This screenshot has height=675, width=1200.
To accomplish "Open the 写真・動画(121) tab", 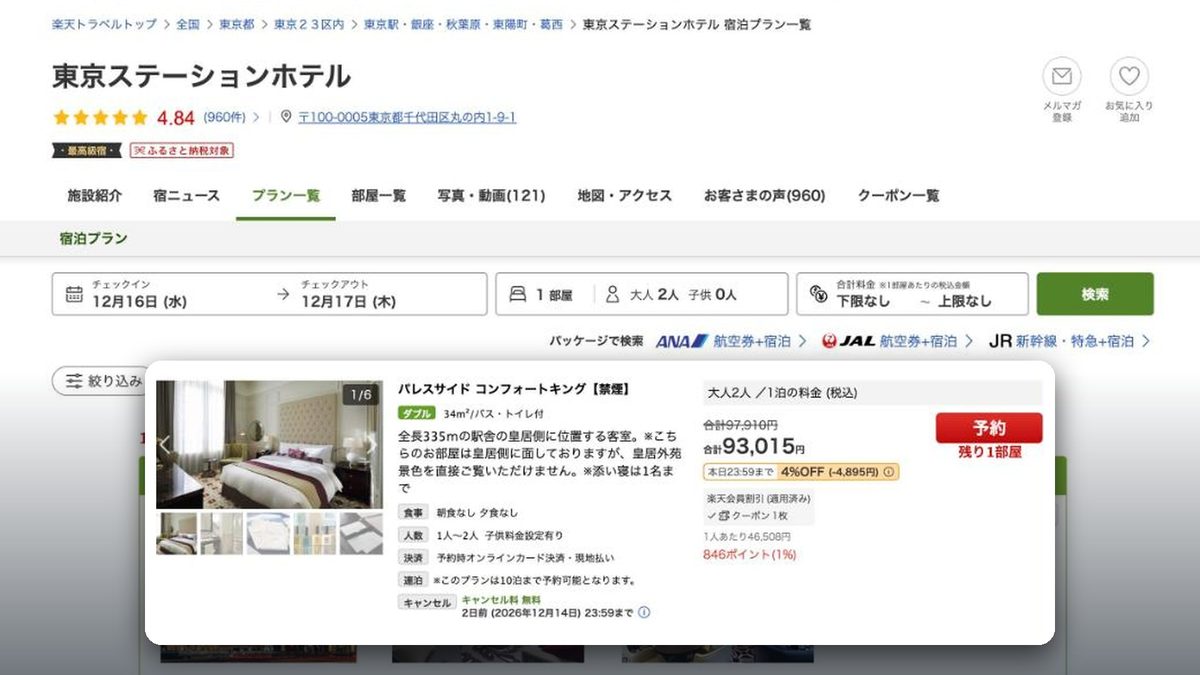I will 491,195.
